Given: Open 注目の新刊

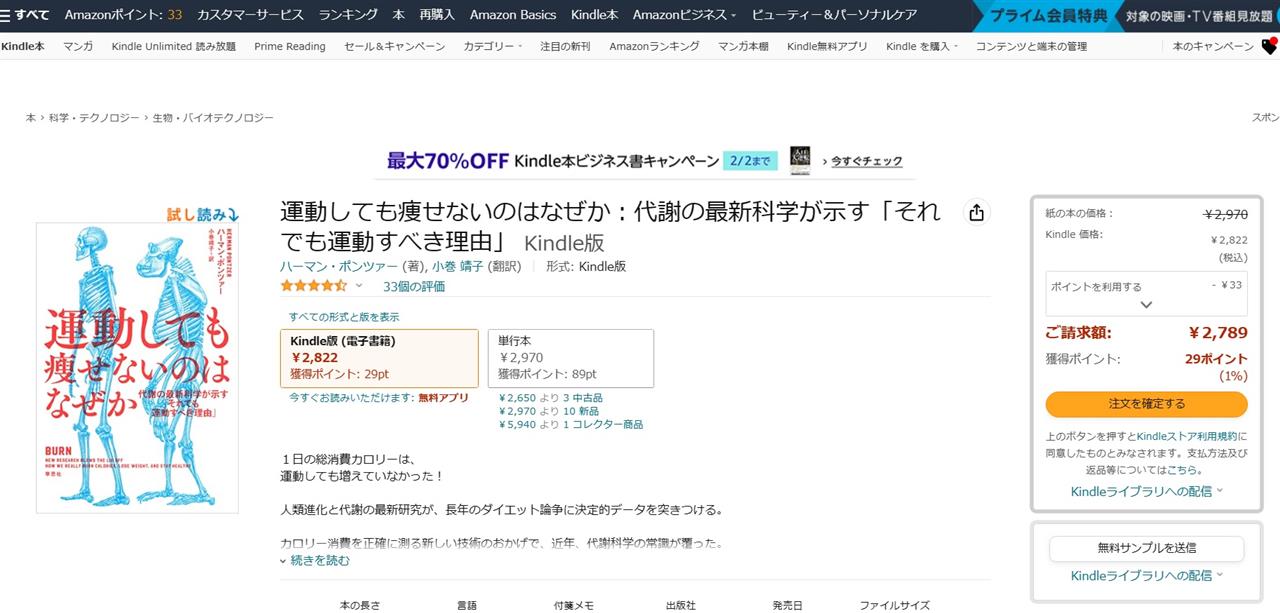Looking at the screenshot, I should [565, 47].
